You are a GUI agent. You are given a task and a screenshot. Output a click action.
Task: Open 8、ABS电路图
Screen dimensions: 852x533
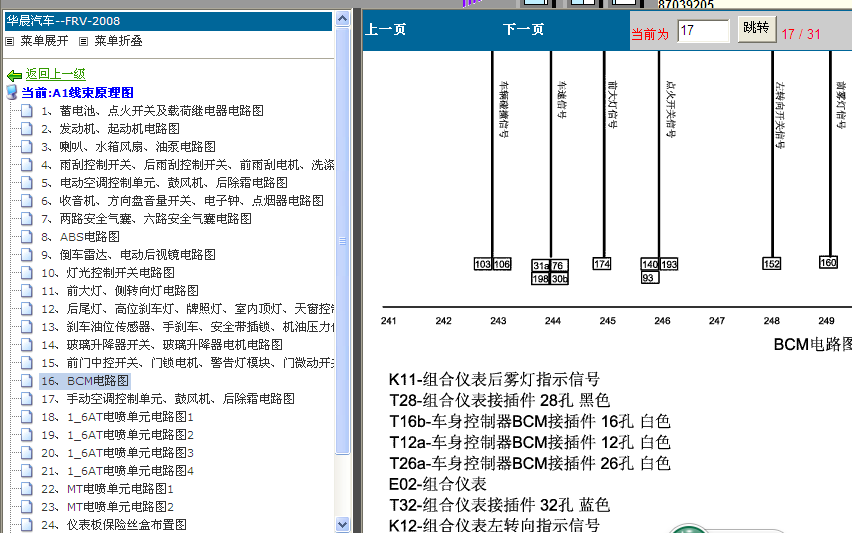pyautogui.click(x=80, y=237)
